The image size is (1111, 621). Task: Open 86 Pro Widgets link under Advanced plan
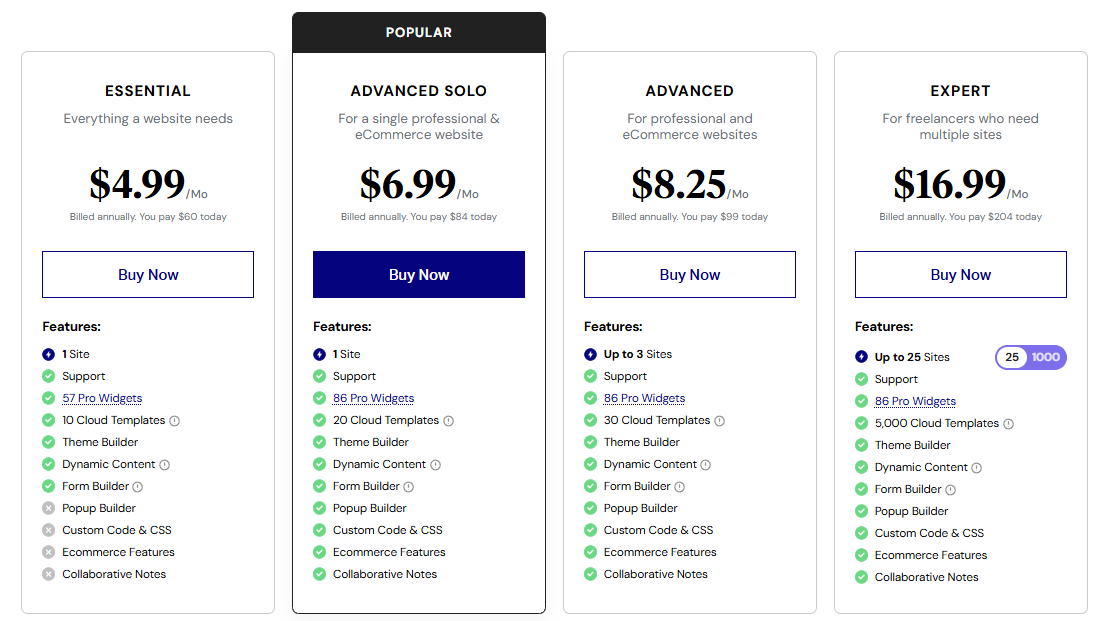pyautogui.click(x=644, y=398)
